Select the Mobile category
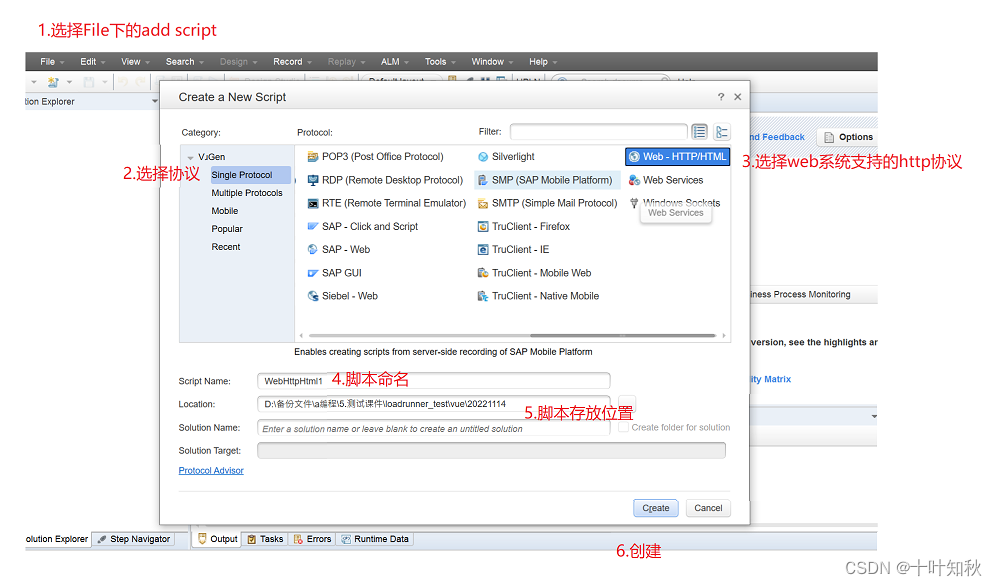997x586 pixels. (x=224, y=210)
